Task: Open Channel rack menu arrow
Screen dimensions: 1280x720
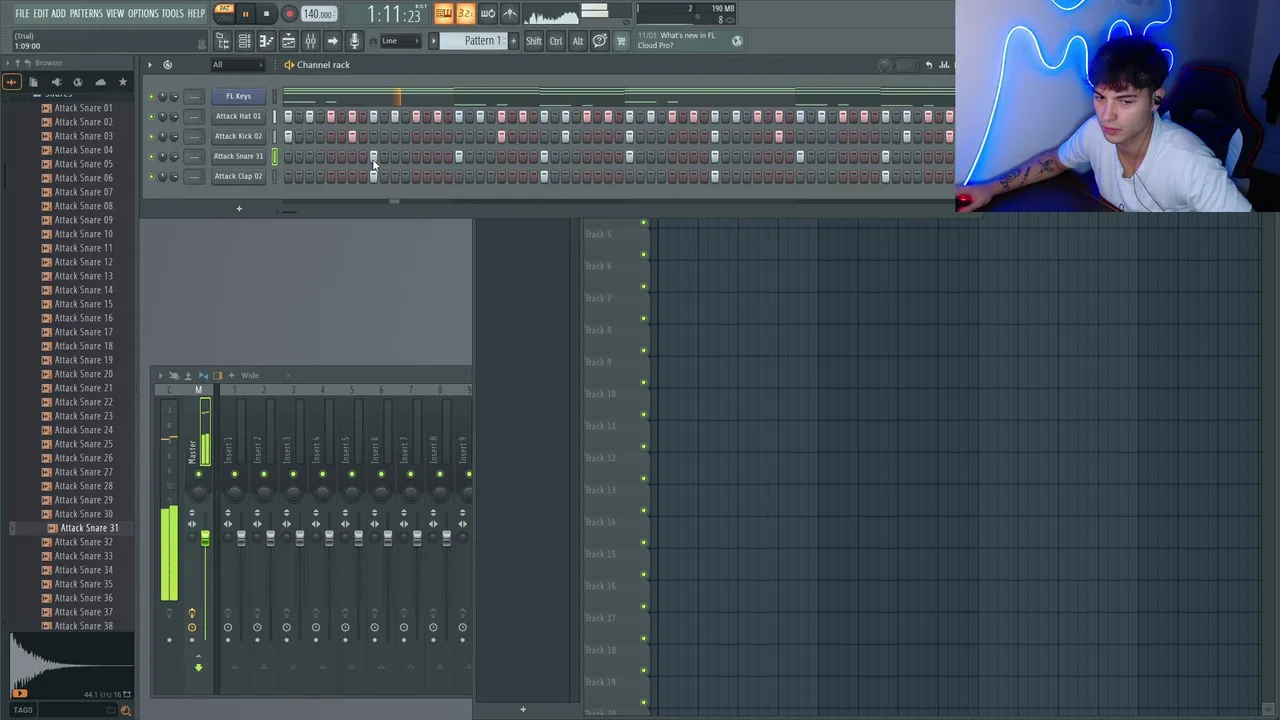Action: point(150,65)
